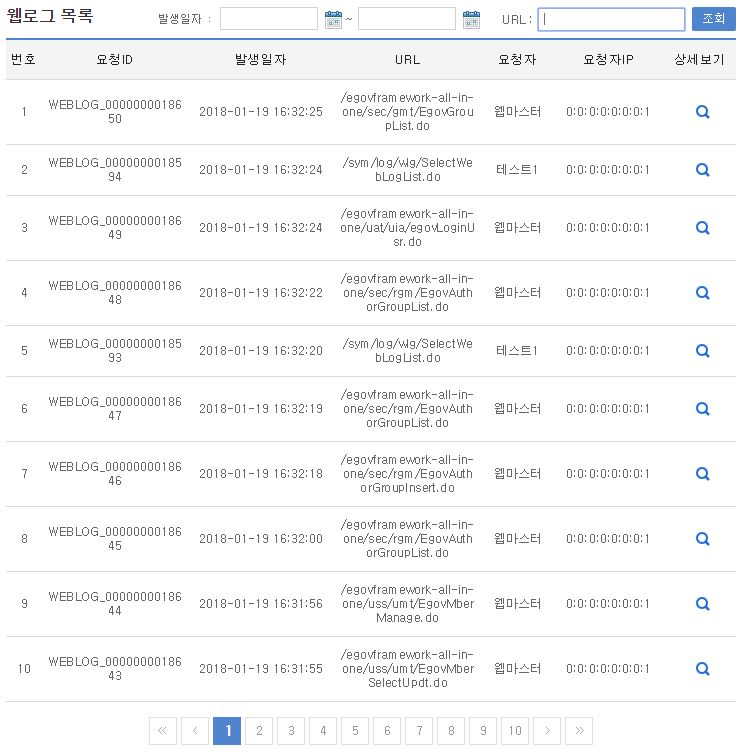747x756 pixels.
Task: Click the start date input field
Action: (x=268, y=19)
